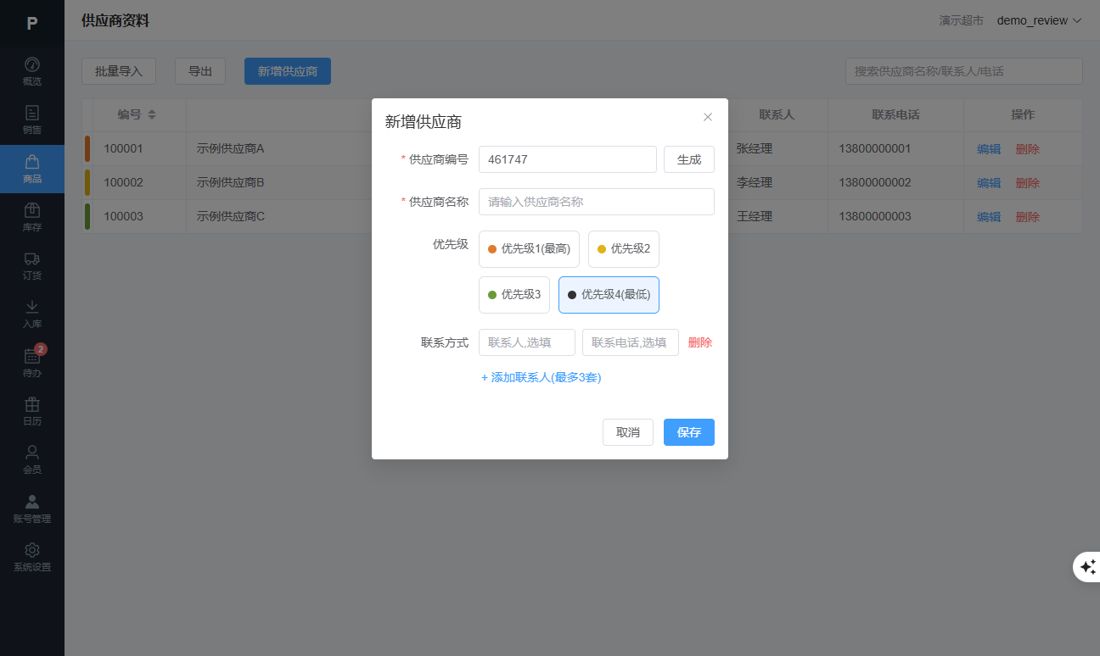
Task: Click the 供应商名称 input field
Action: 596,201
